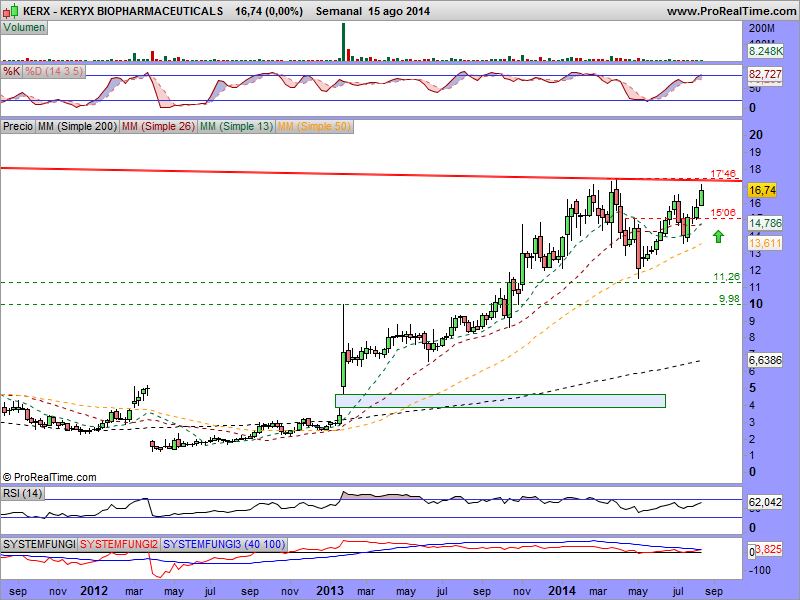Open the RSI (14) indicator label
The width and height of the screenshot is (800, 600).
click(x=22, y=493)
